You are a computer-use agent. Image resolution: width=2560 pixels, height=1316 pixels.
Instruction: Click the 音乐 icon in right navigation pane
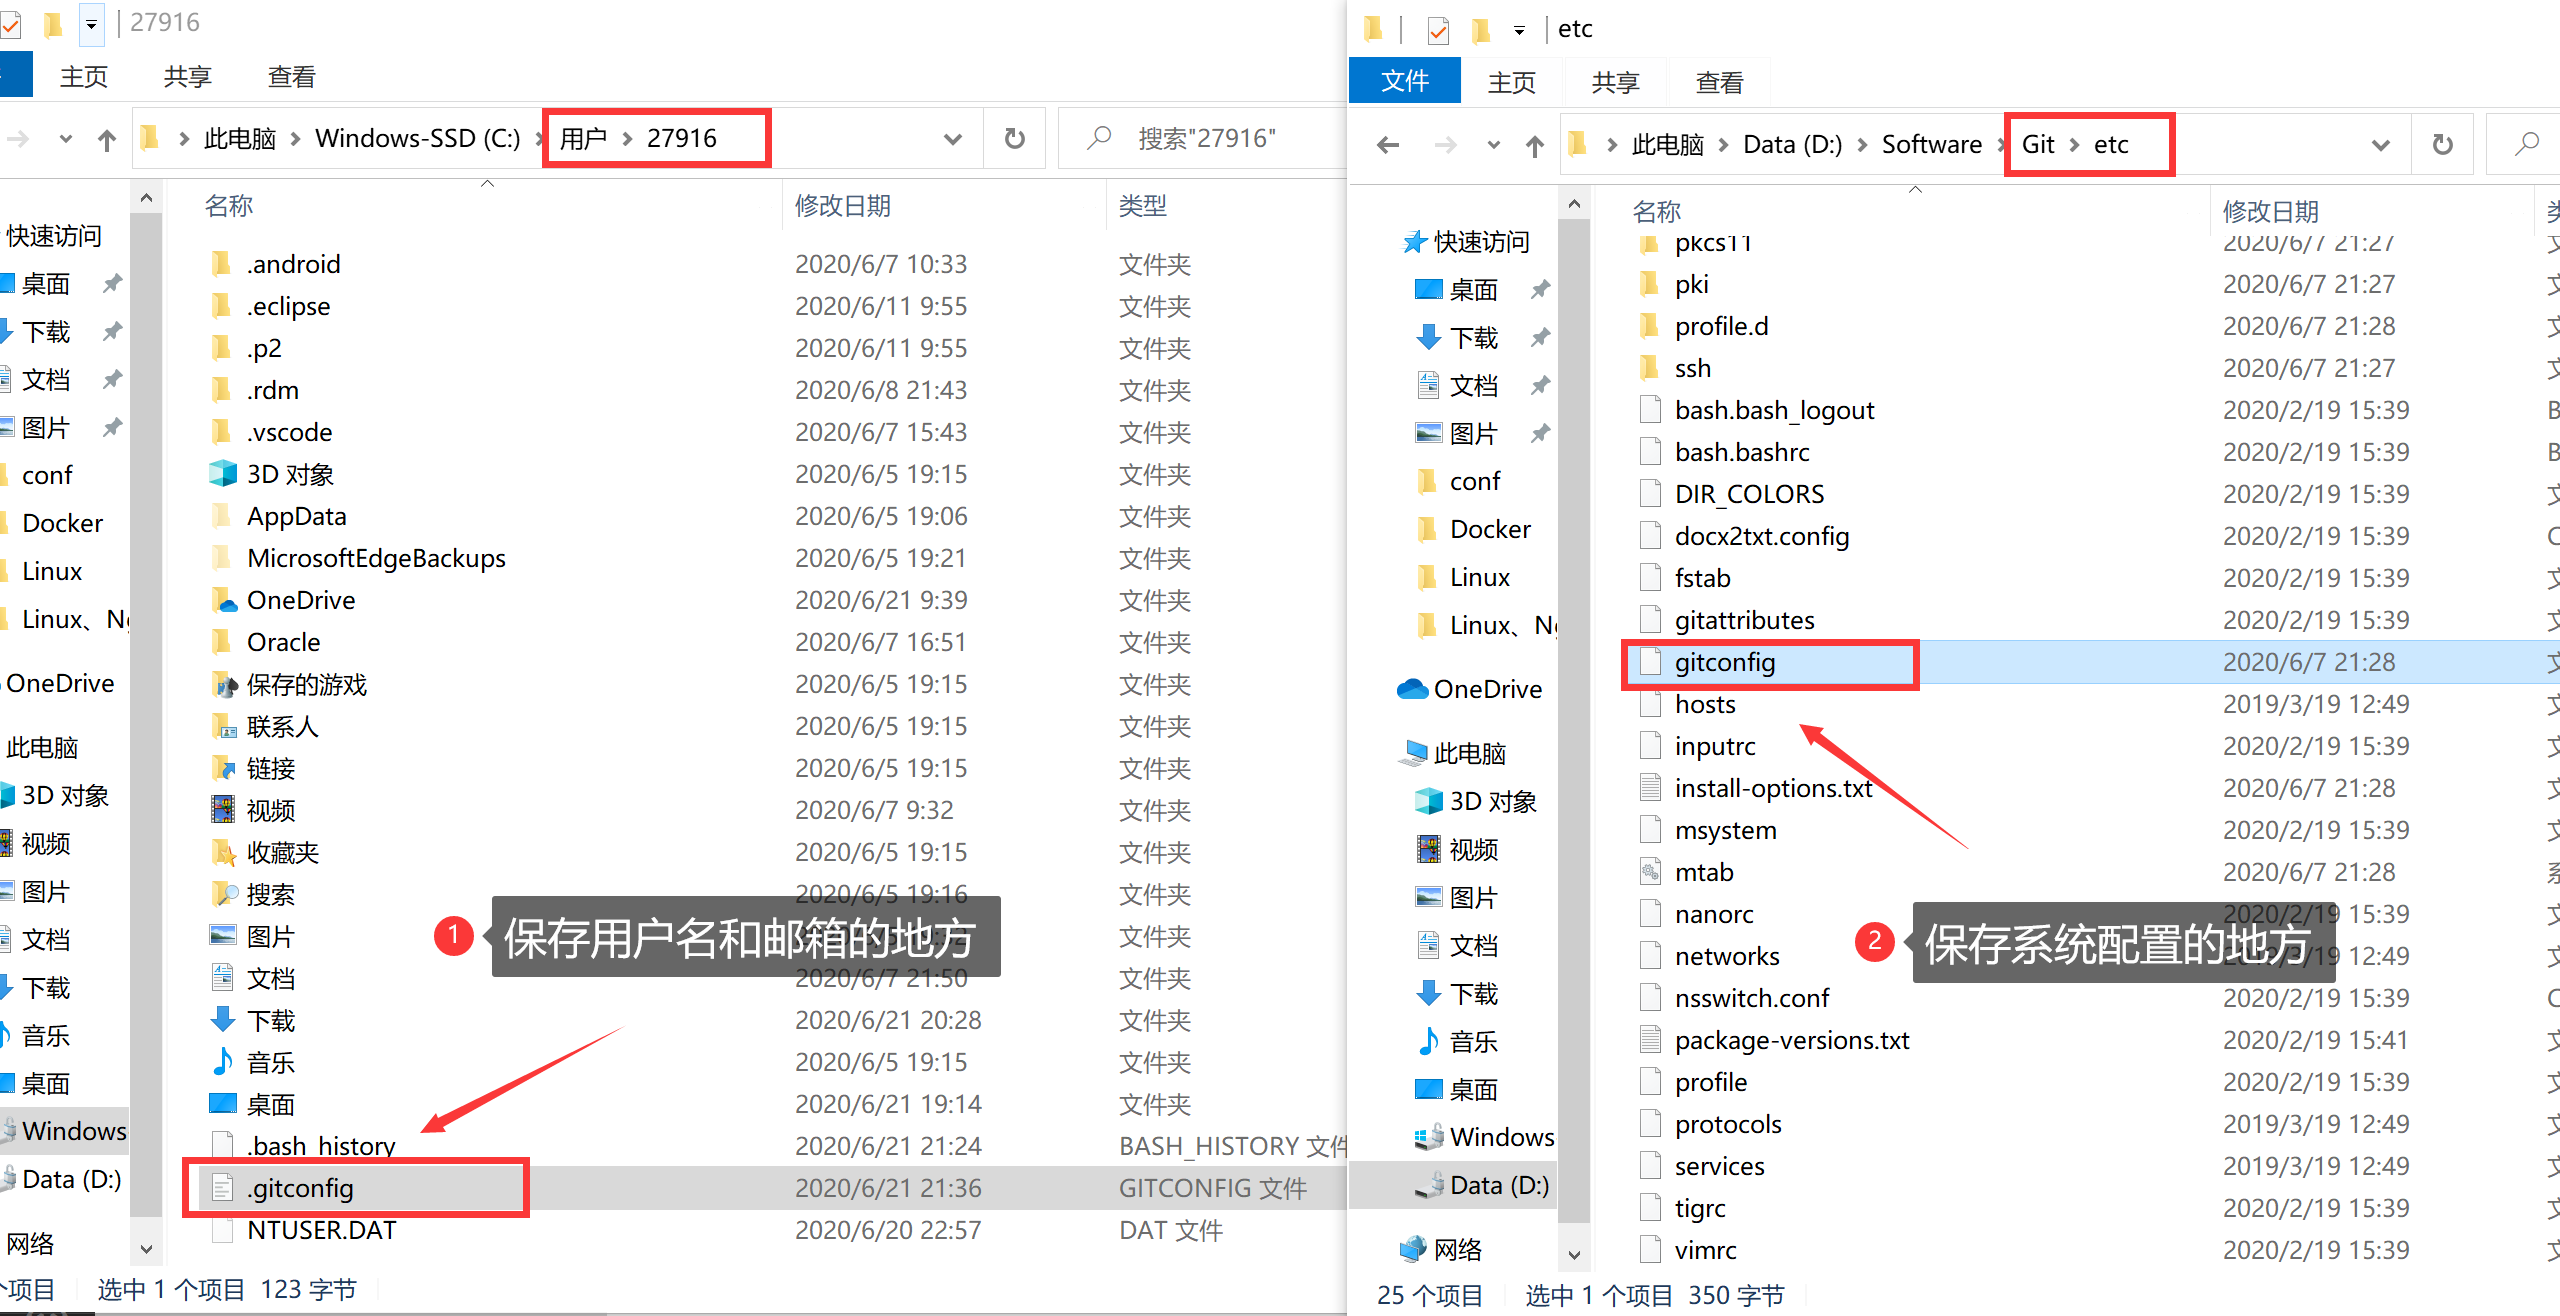(x=1428, y=1041)
